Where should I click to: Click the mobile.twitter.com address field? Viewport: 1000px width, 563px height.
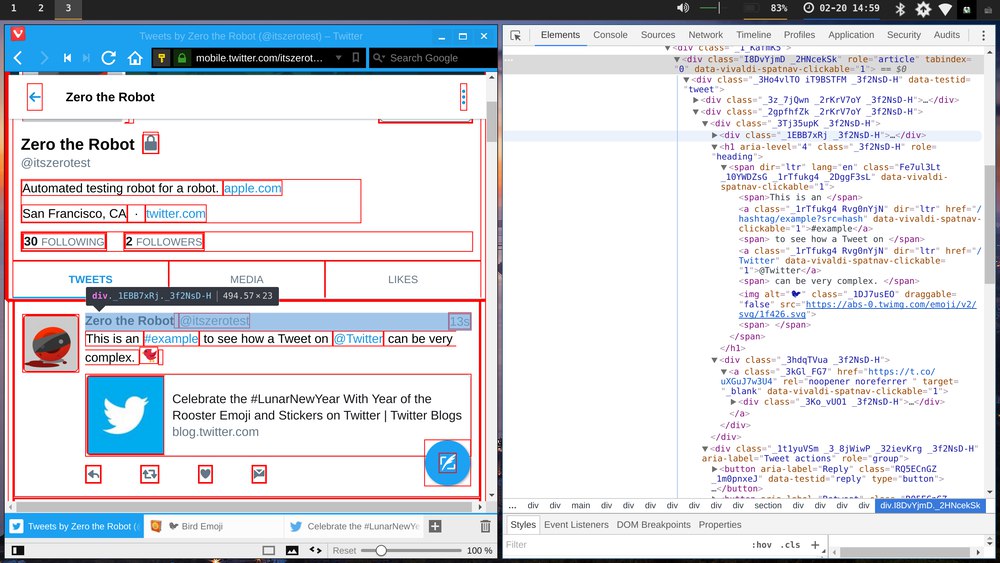pyautogui.click(x=259, y=58)
